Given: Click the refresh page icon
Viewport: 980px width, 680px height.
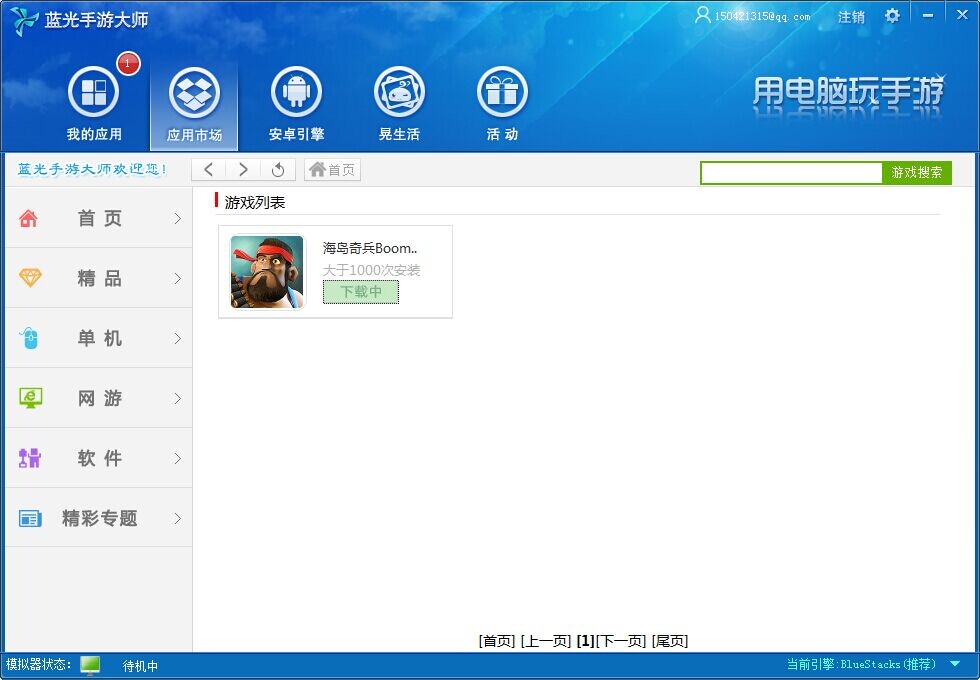Looking at the screenshot, I should [x=278, y=170].
